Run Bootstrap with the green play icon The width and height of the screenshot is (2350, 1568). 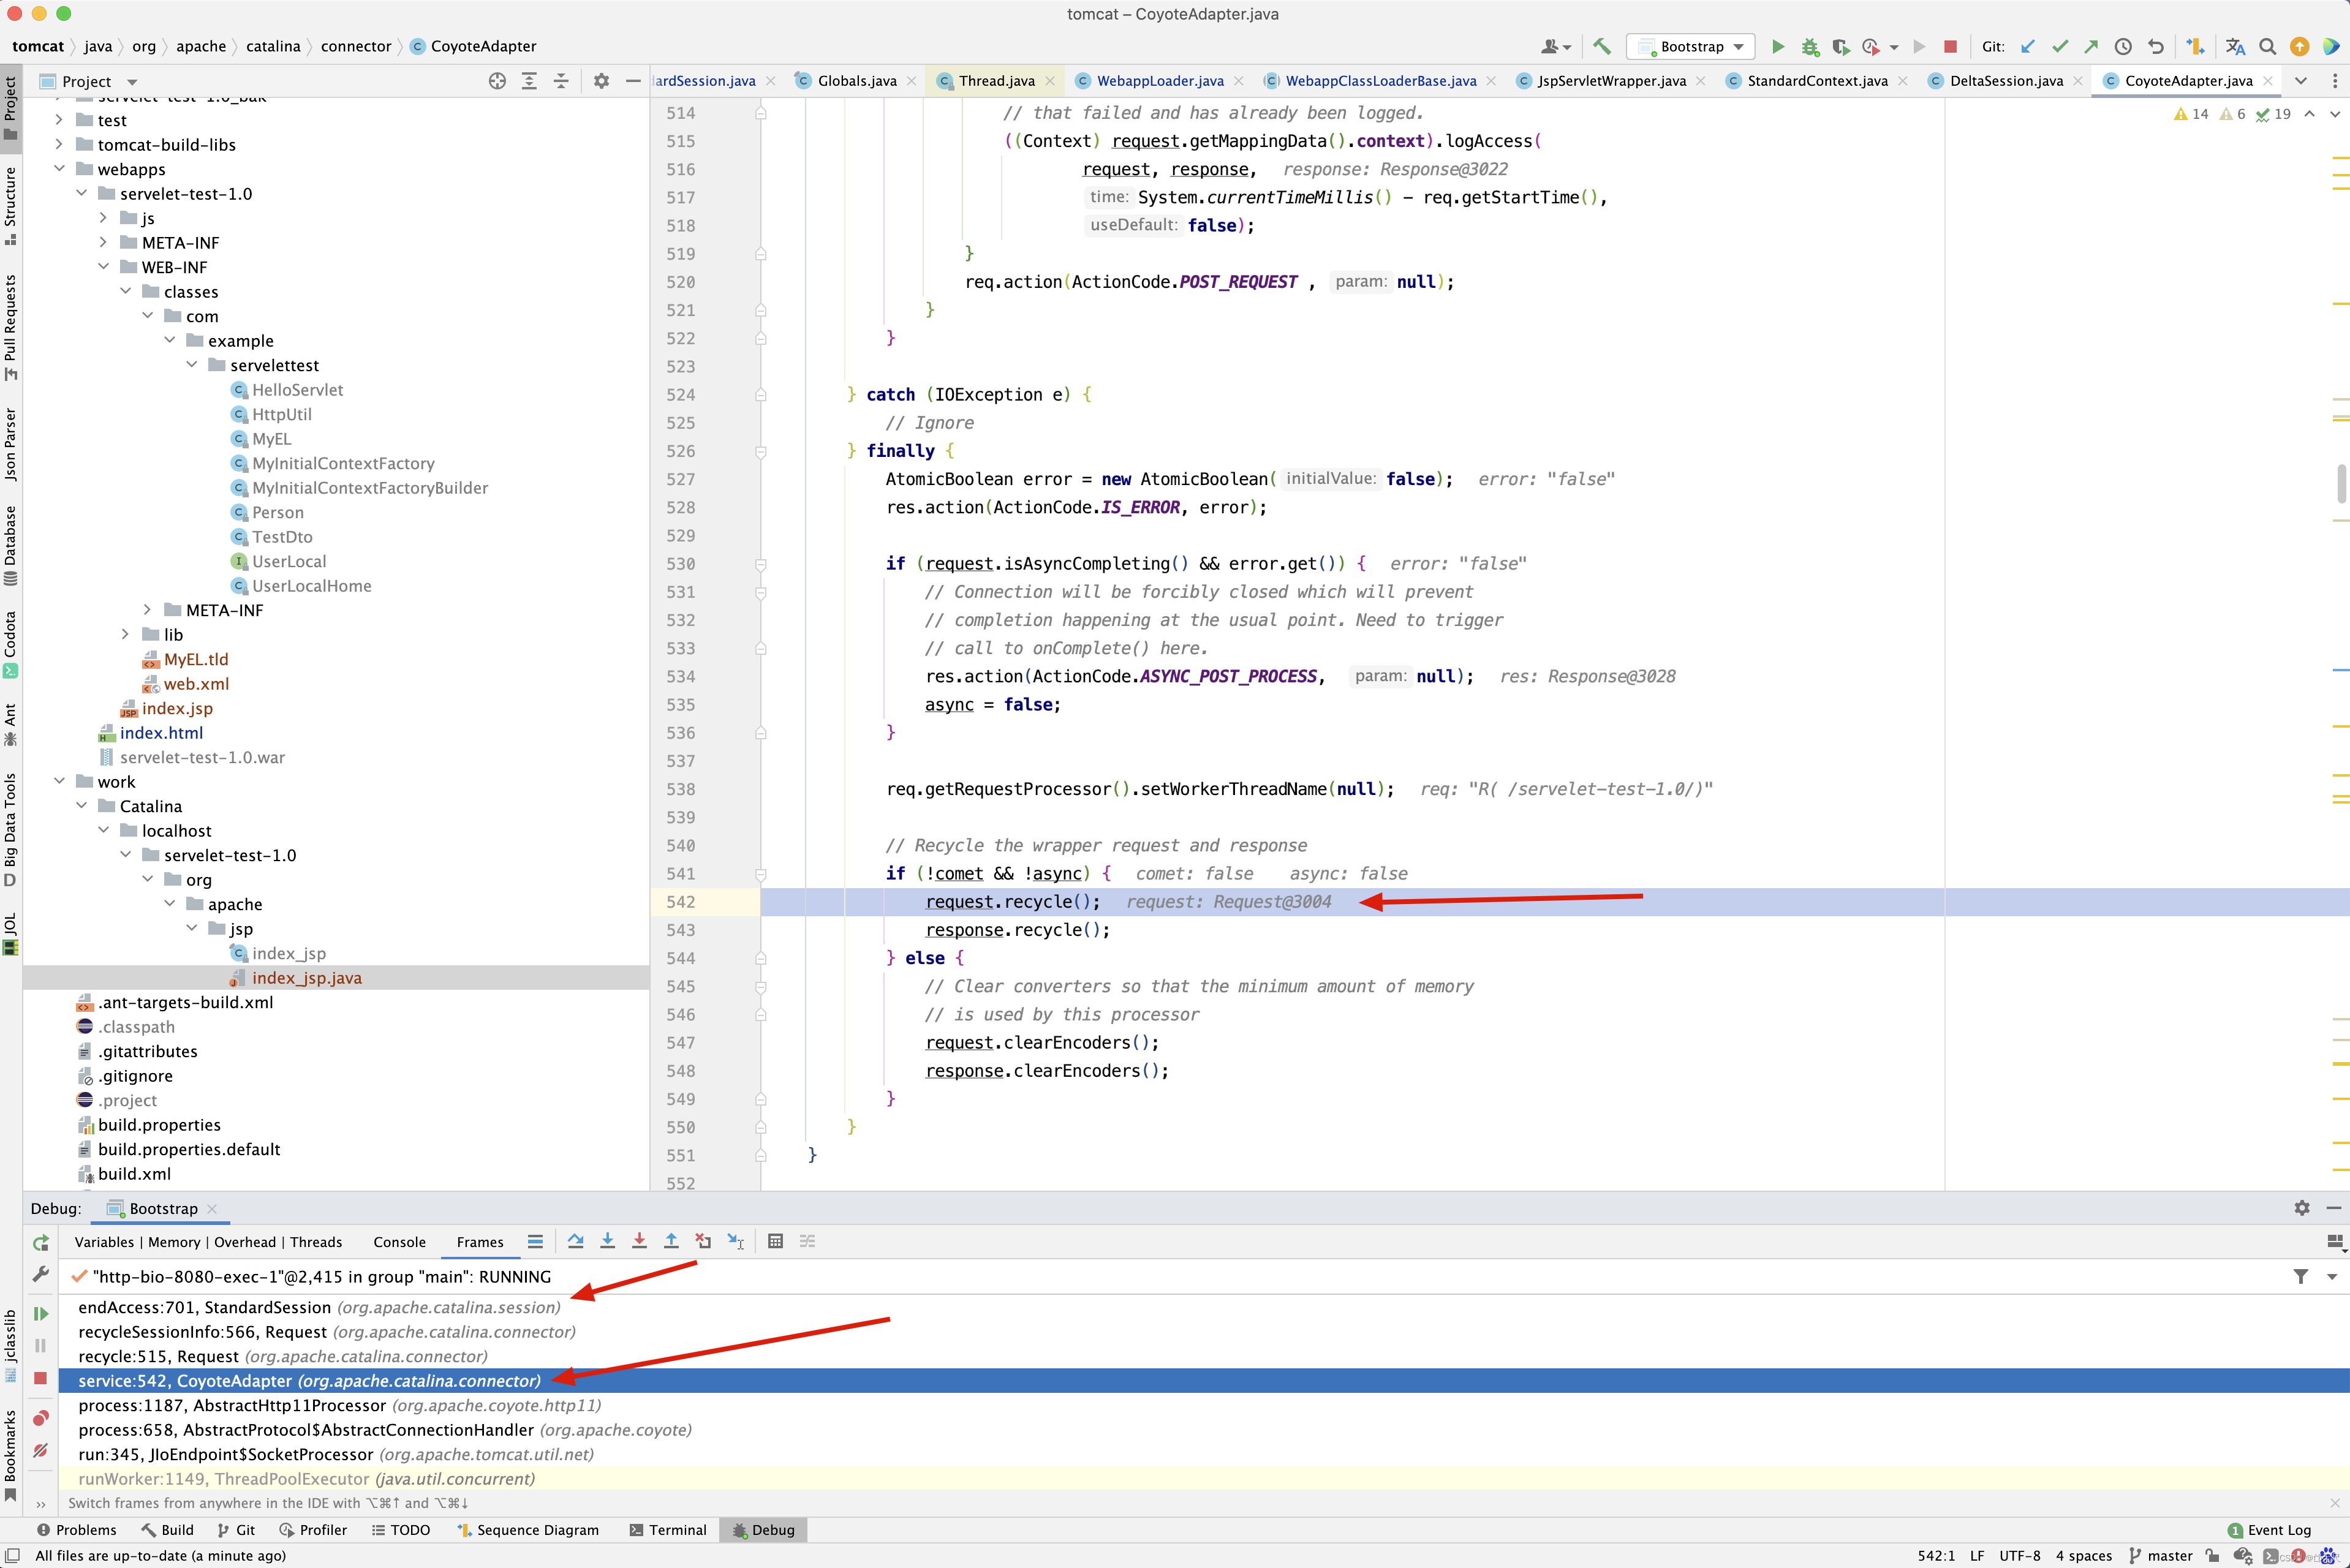coord(1777,46)
